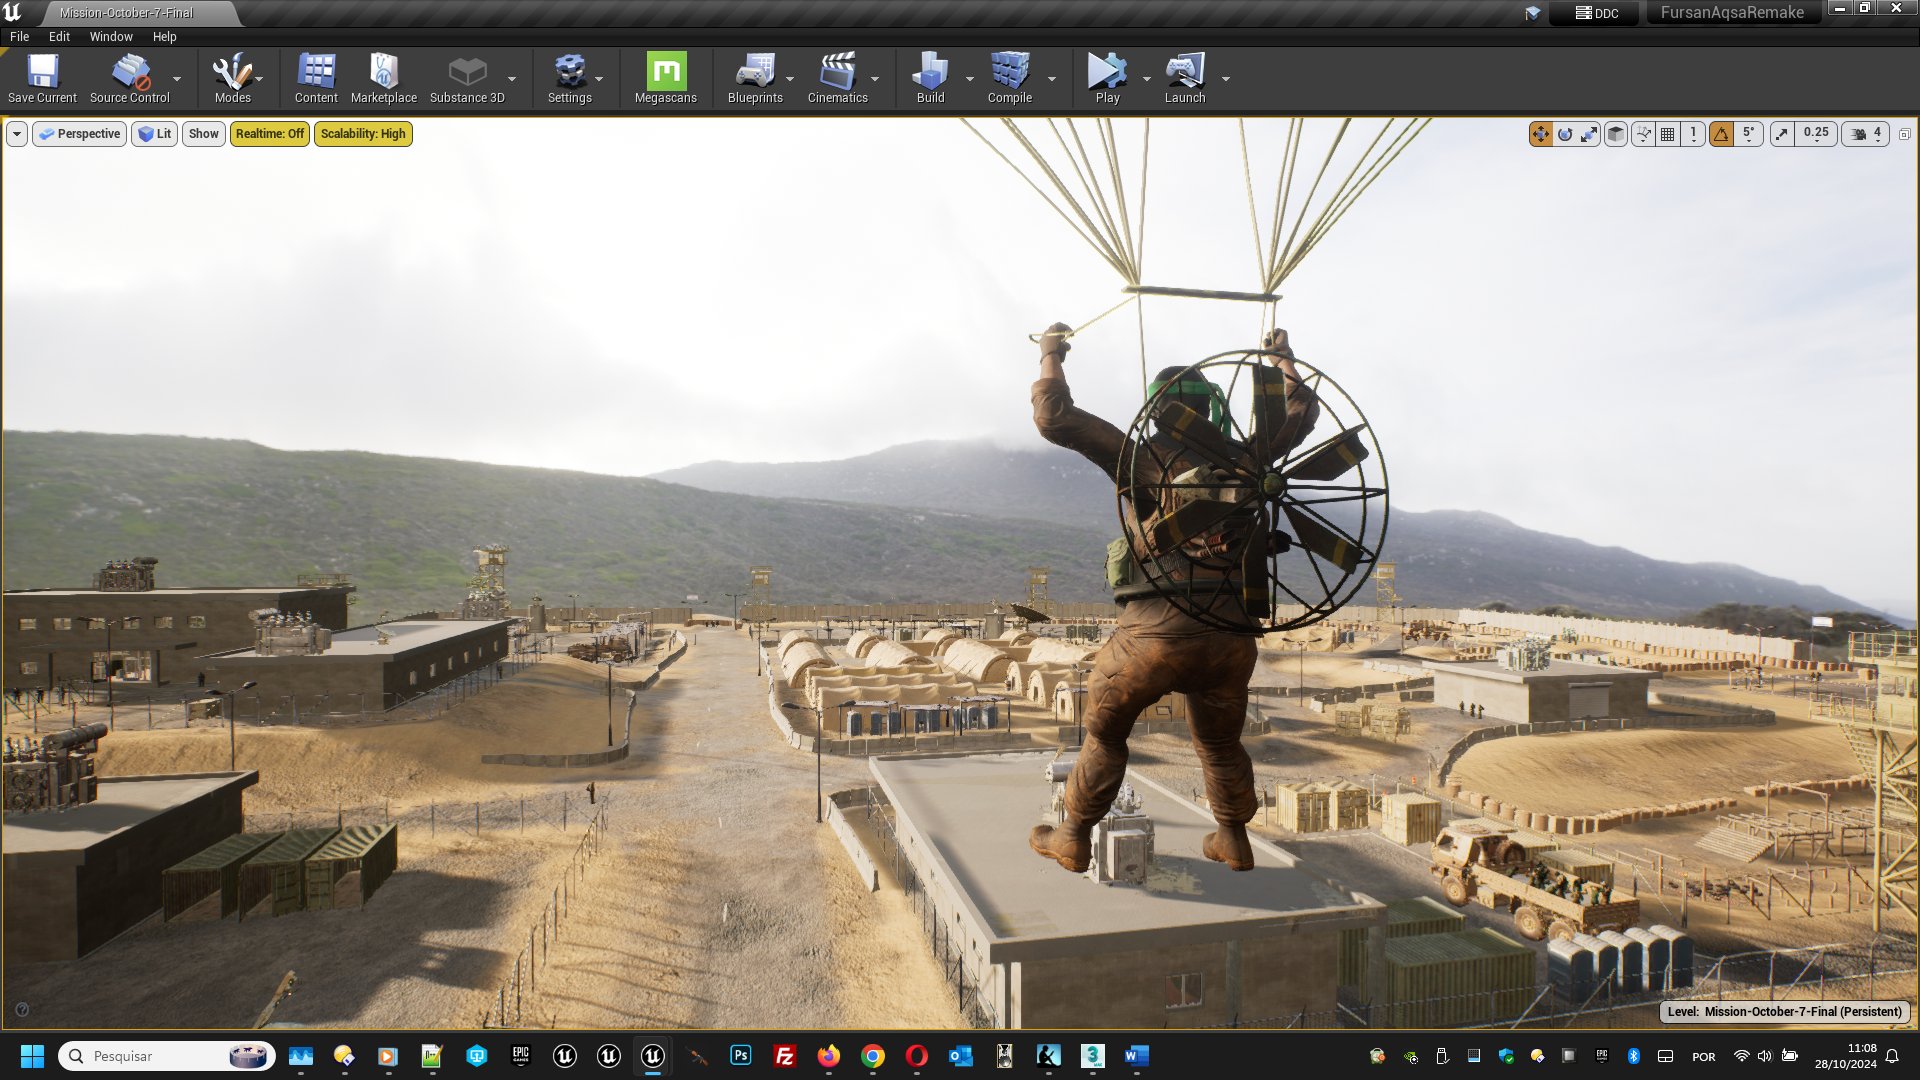
Task: Toggle the Realtime: Off viewport warning
Action: (x=270, y=134)
